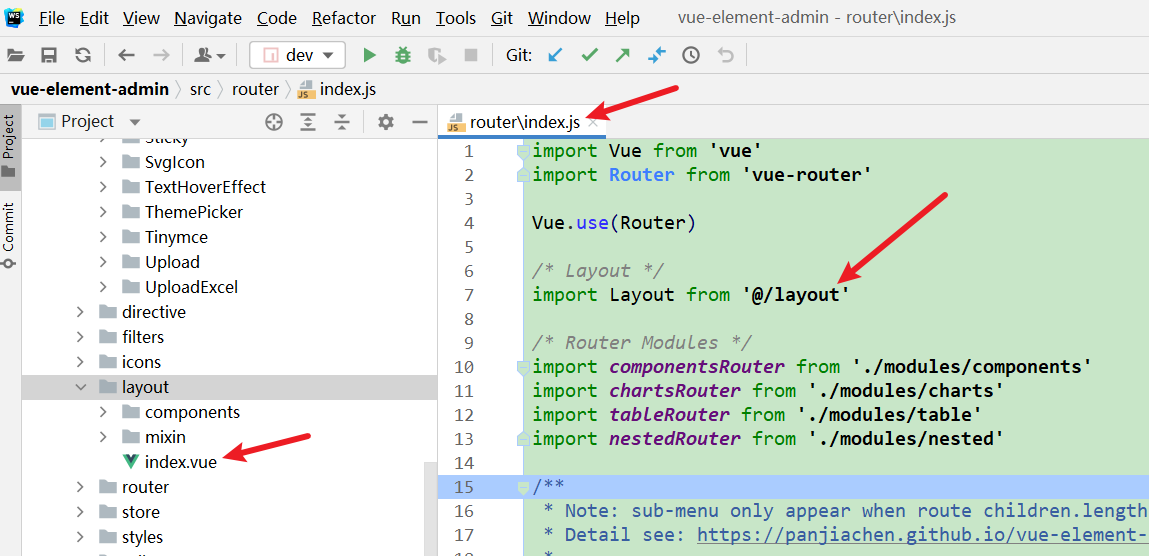This screenshot has width=1149, height=556.
Task: Expand the TextHoverEffect folder
Action: pyautogui.click(x=104, y=187)
